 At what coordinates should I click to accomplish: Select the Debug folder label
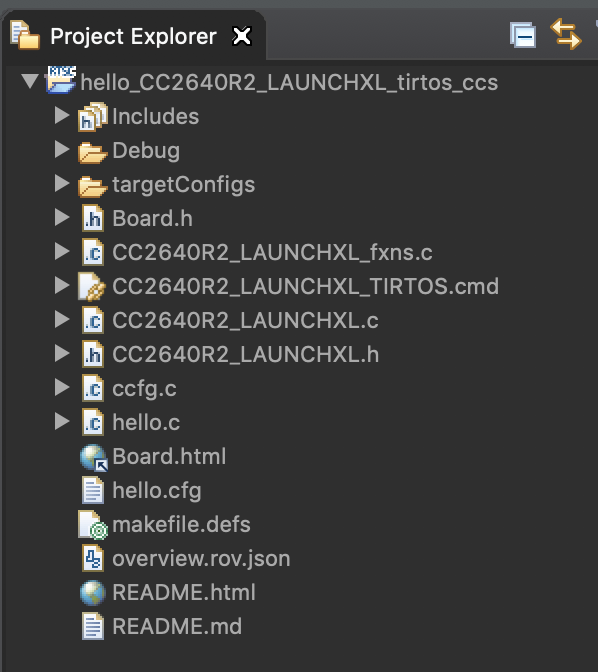coord(146,151)
